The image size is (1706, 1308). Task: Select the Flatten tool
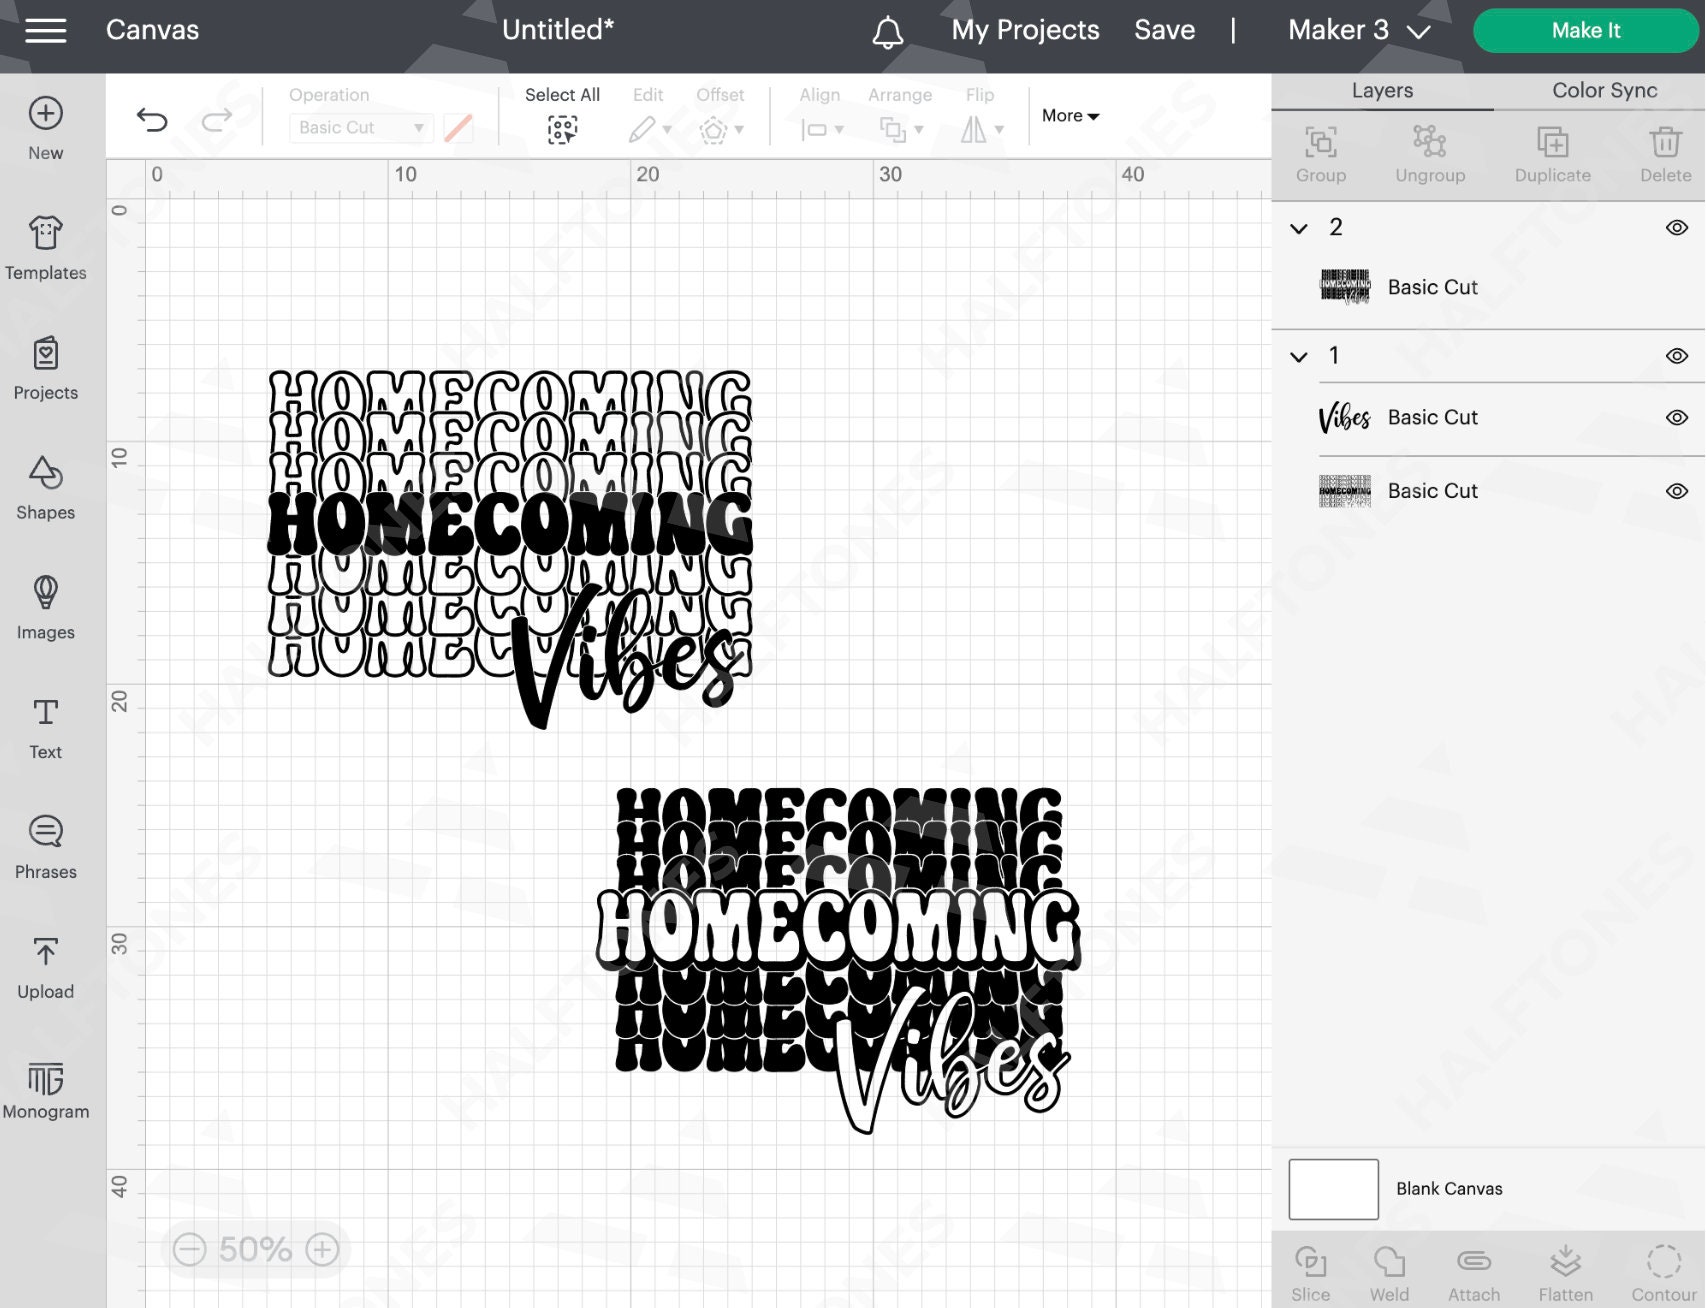[1563, 1270]
